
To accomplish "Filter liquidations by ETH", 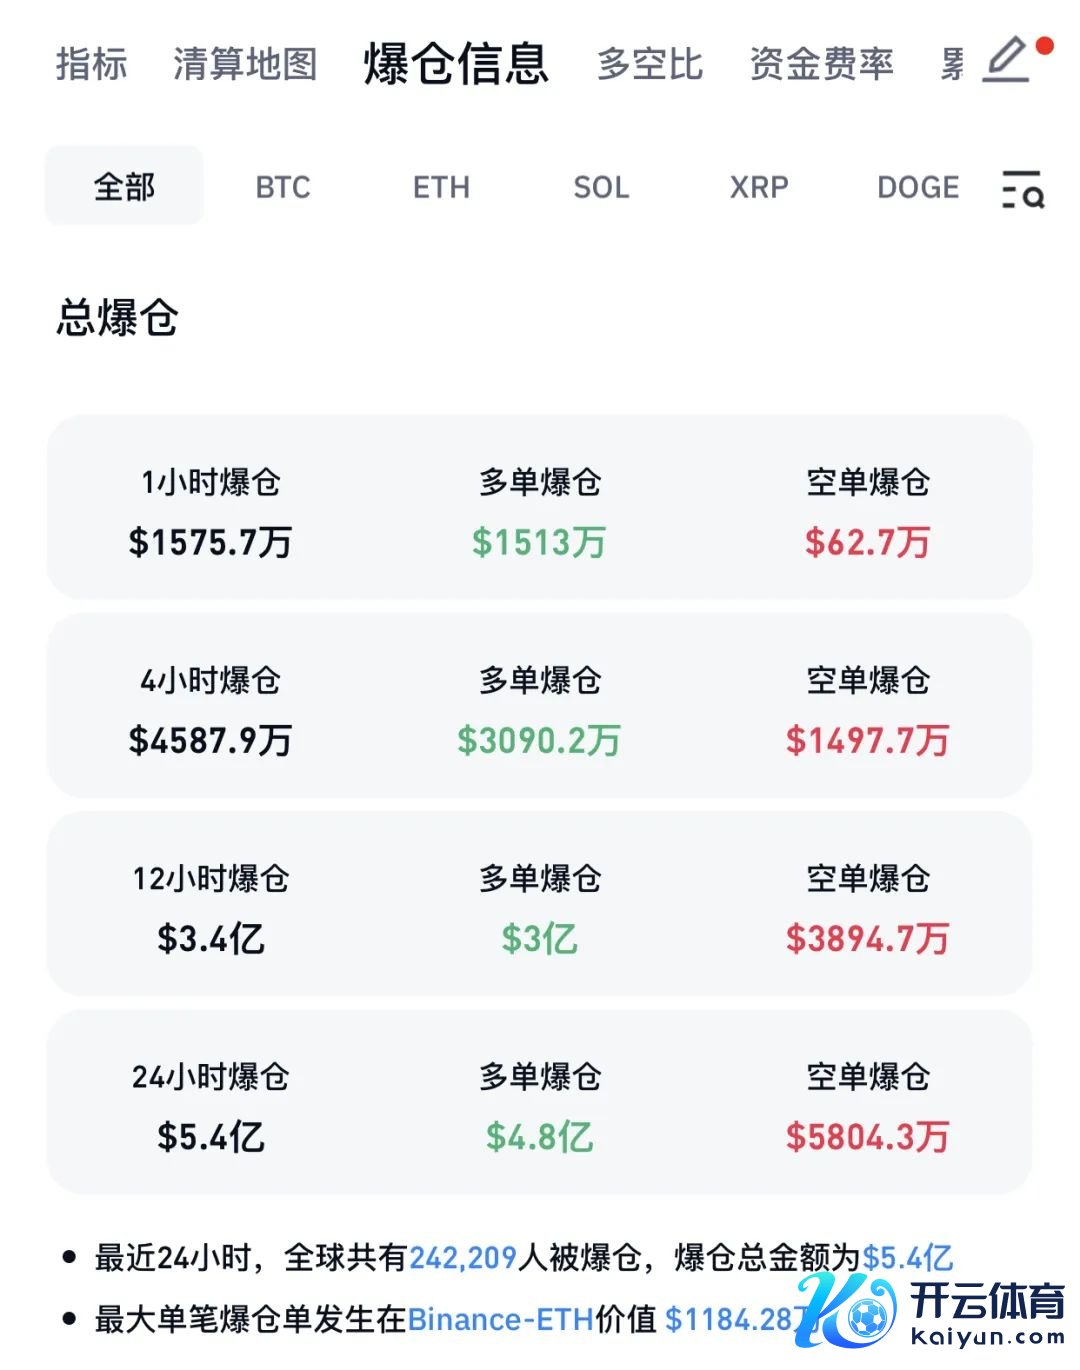I will tap(441, 187).
